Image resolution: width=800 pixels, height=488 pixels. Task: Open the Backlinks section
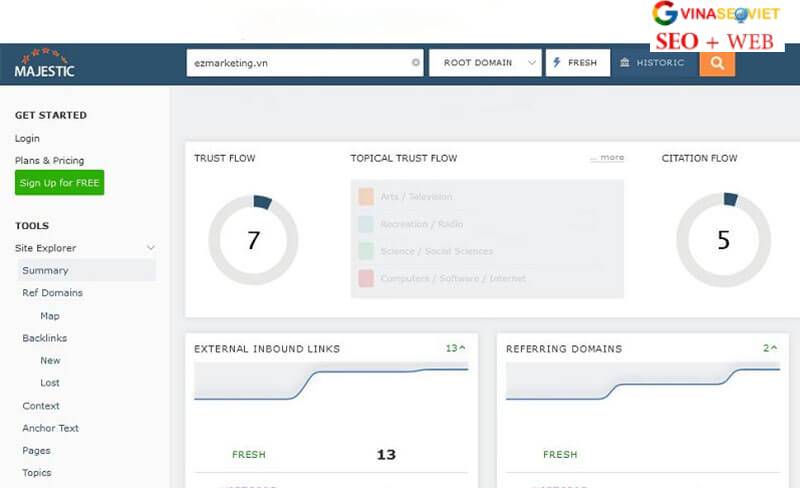point(44,338)
